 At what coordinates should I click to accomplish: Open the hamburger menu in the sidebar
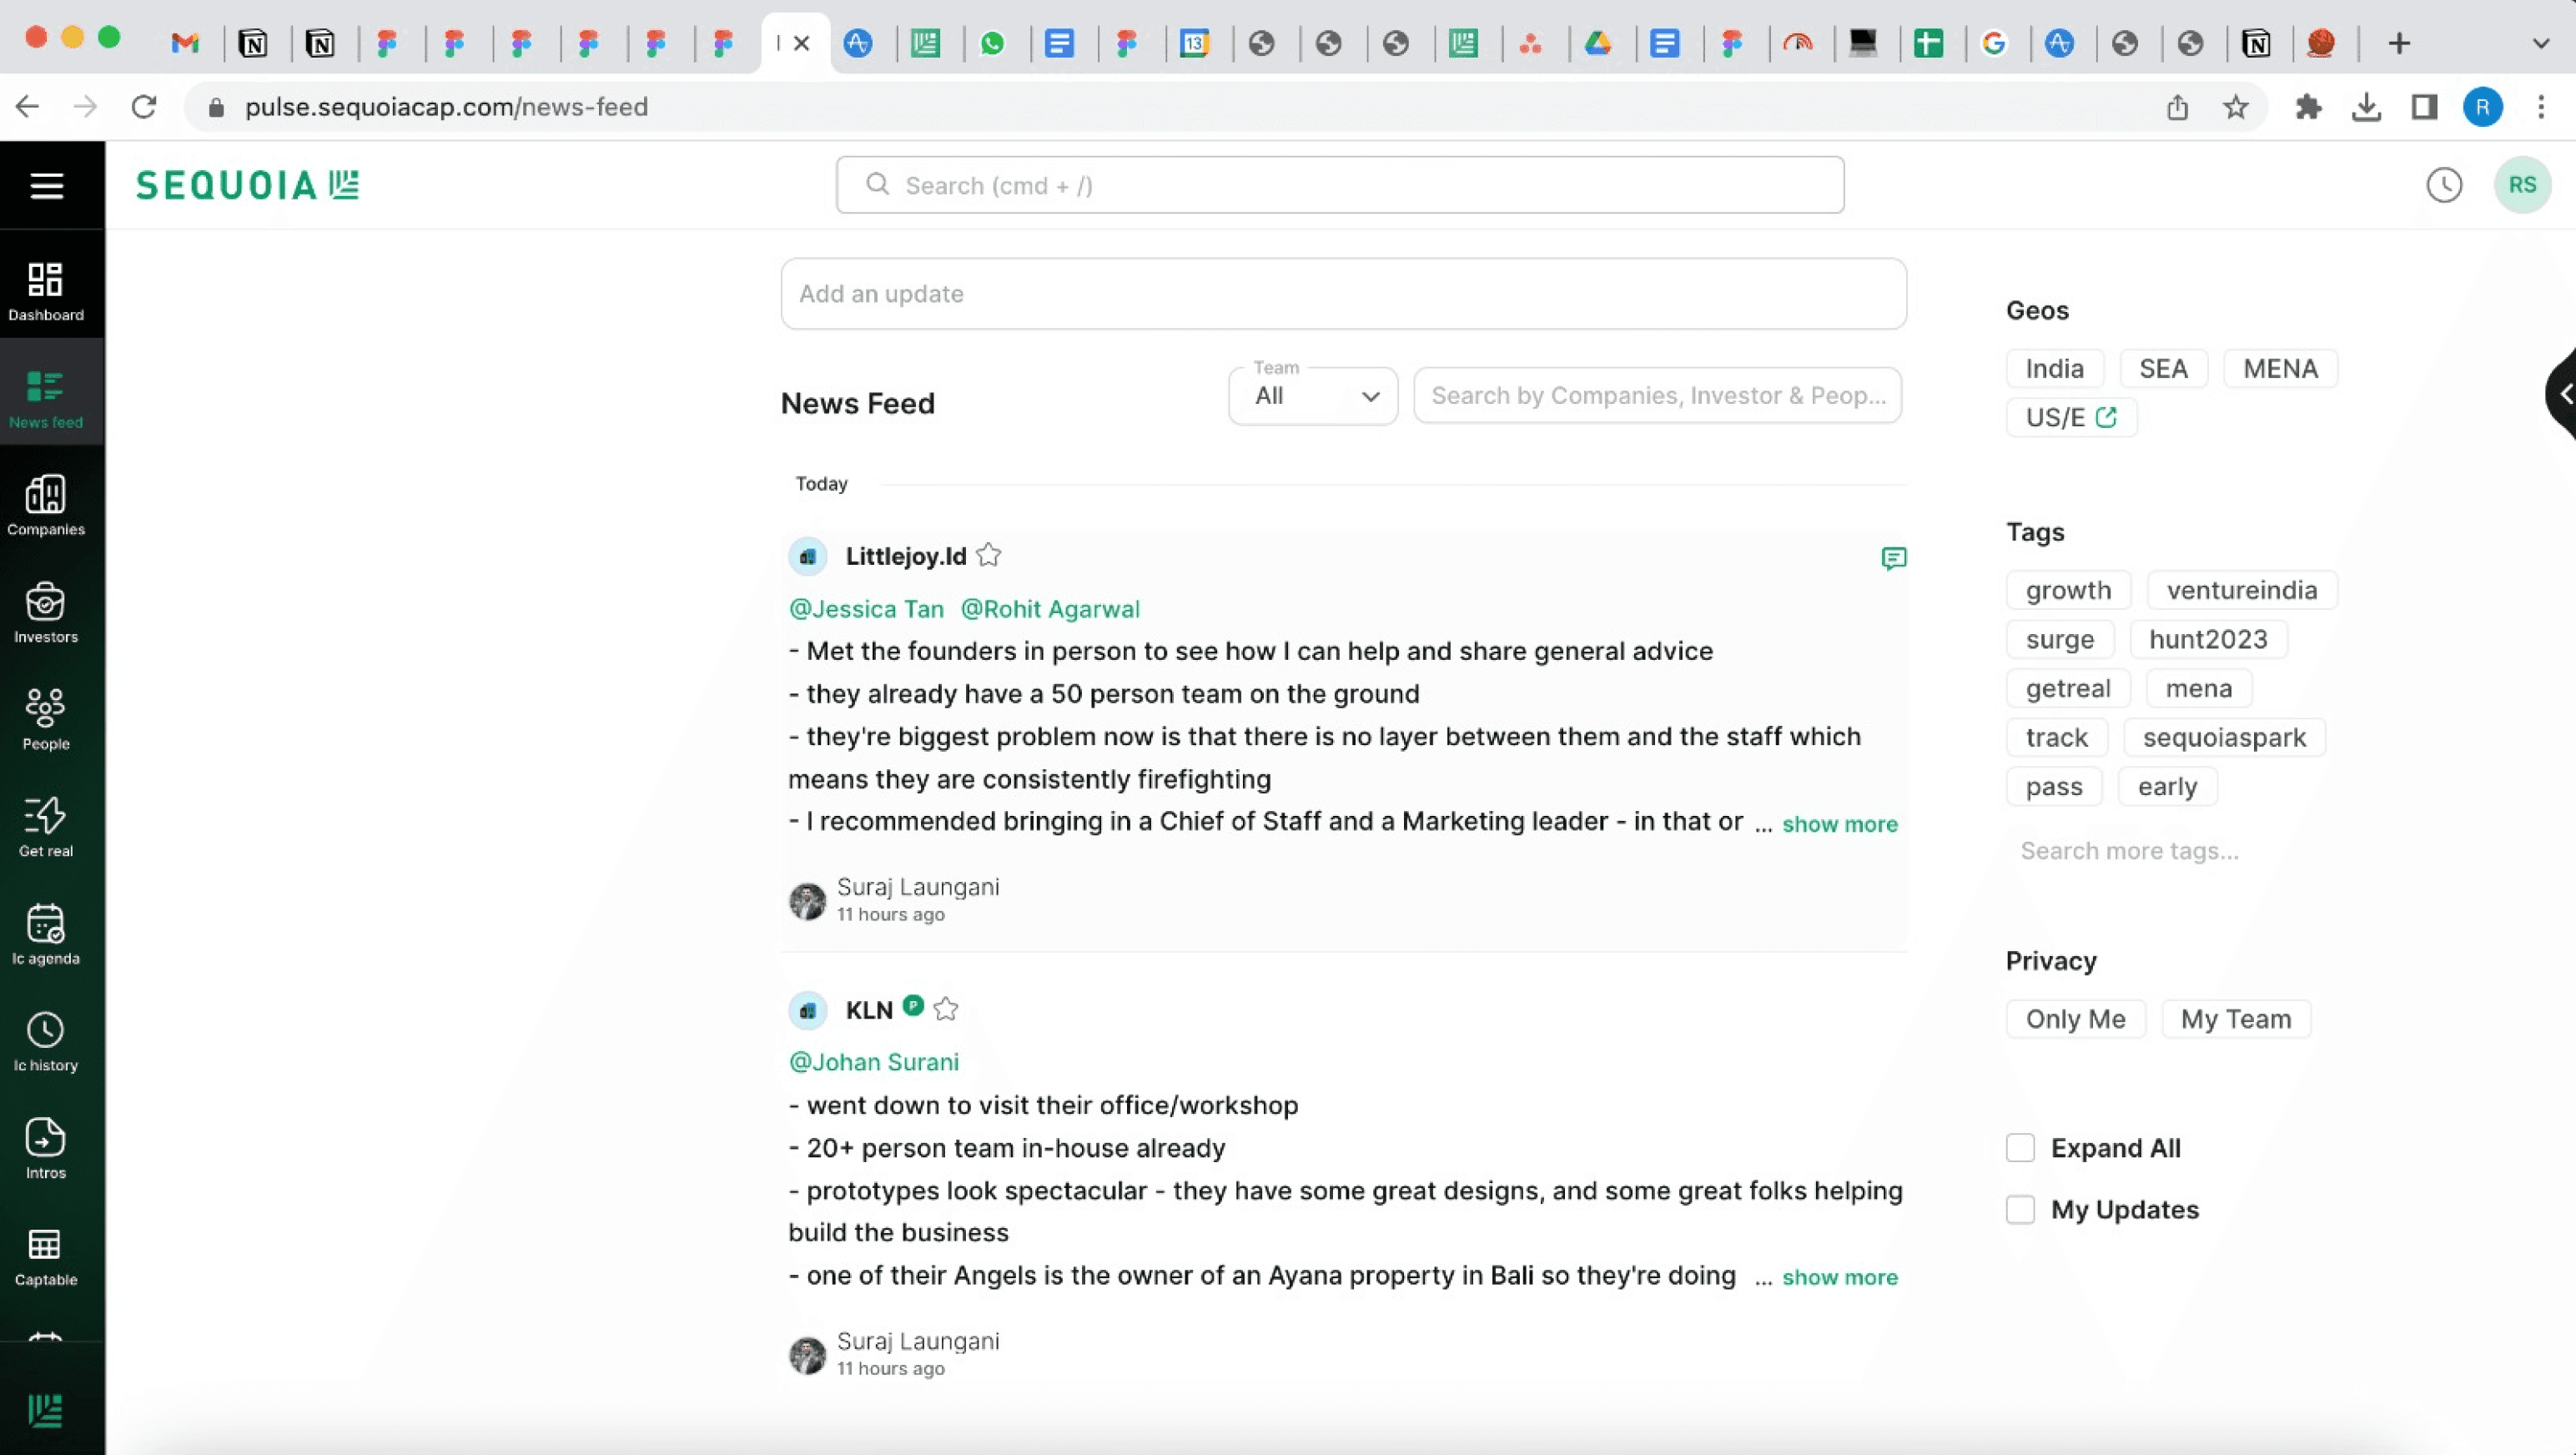coord(46,185)
